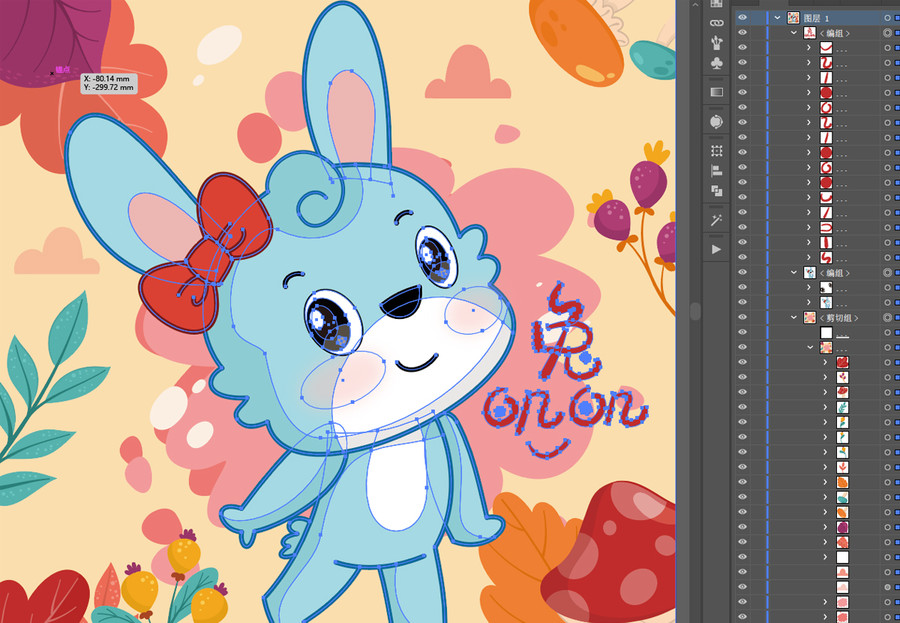Click the bunny's white belly patch
Screen dimensions: 900x623
[397, 486]
